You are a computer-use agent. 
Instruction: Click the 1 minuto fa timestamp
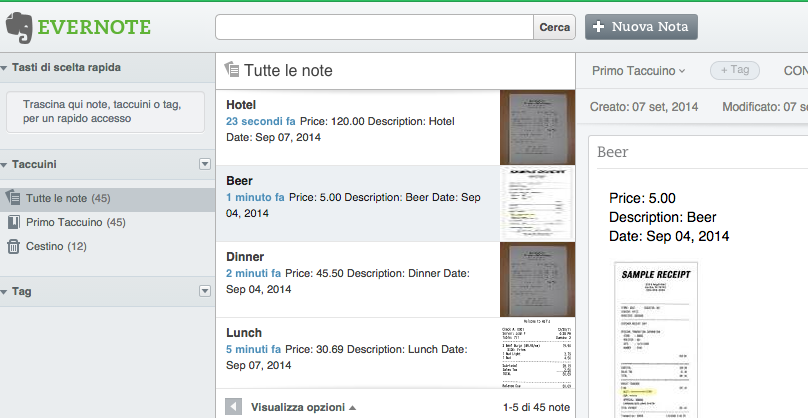click(255, 197)
